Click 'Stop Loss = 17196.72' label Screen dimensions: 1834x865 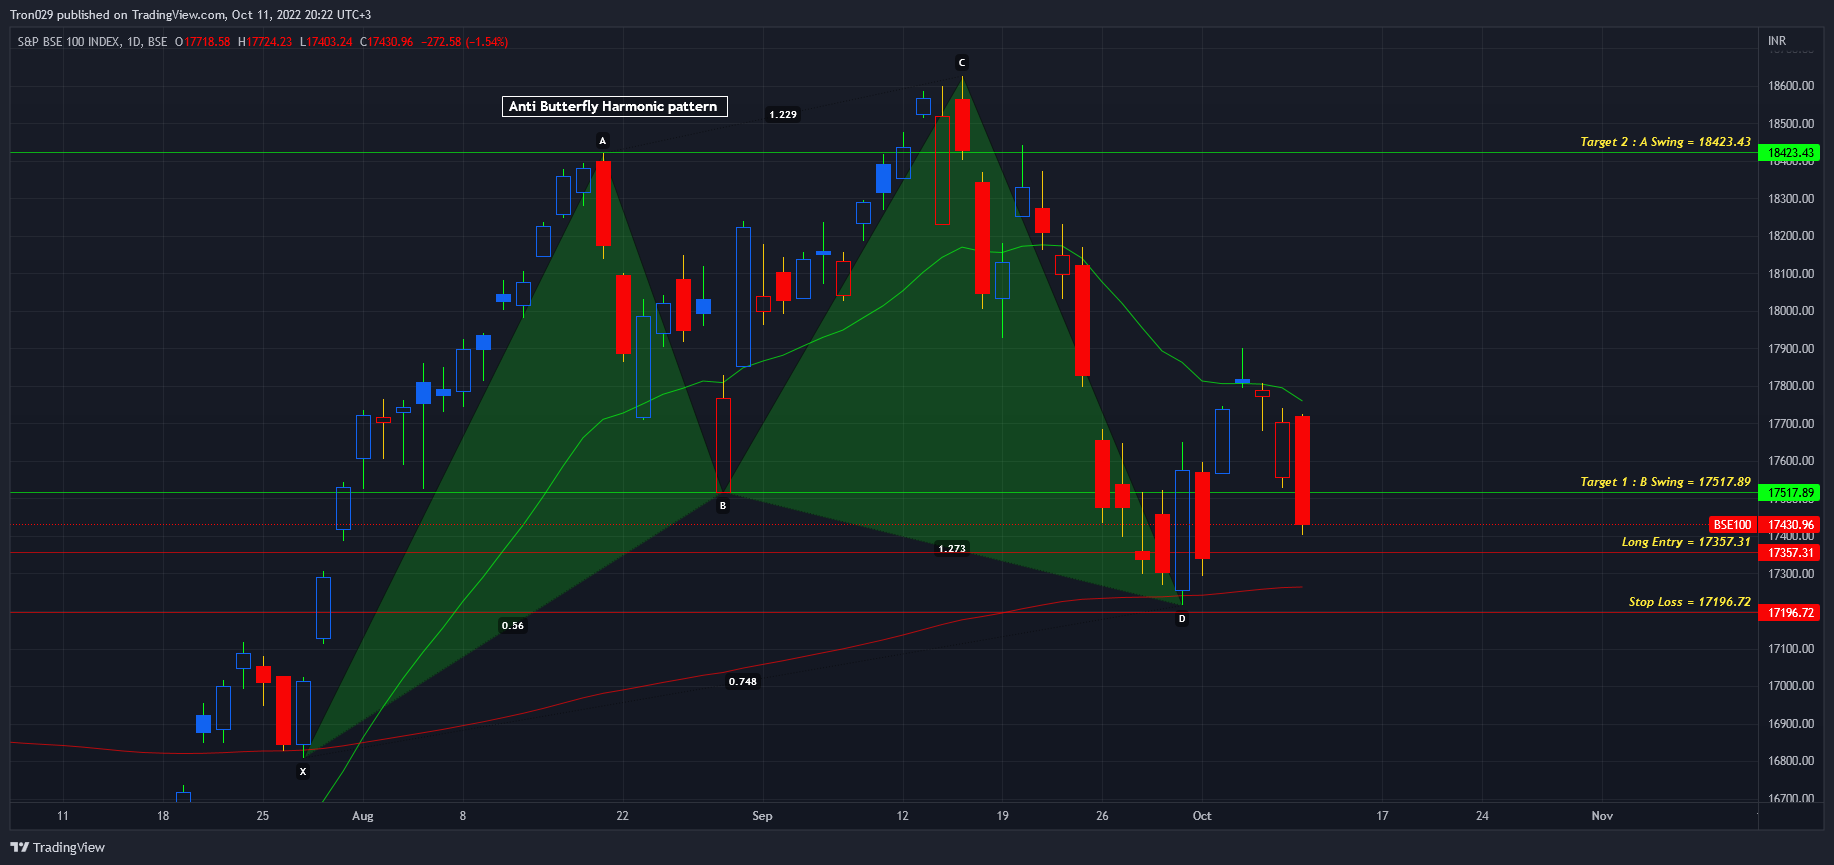1689,602
